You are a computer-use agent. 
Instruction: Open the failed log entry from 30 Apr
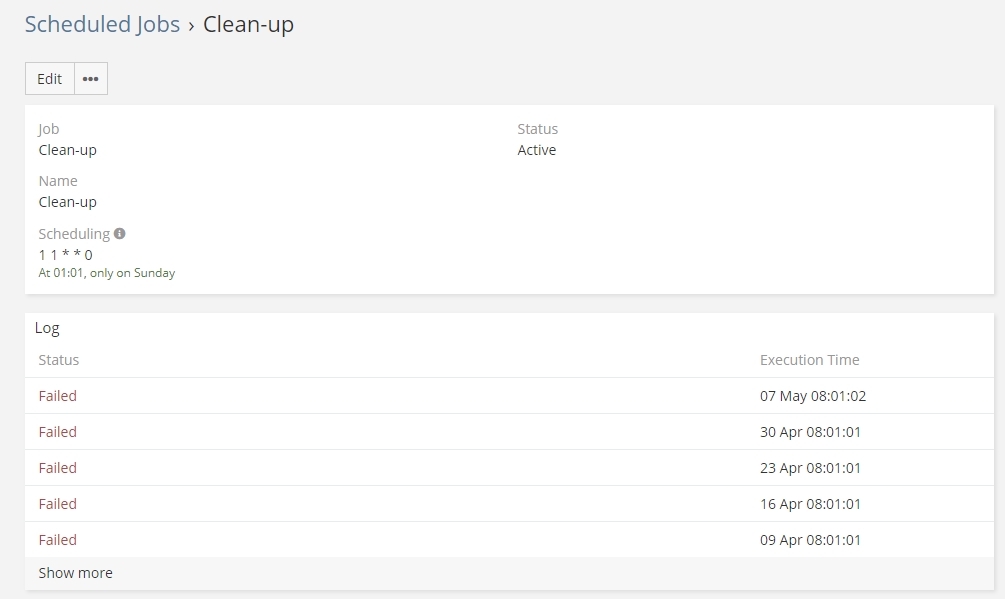pyautogui.click(x=58, y=432)
